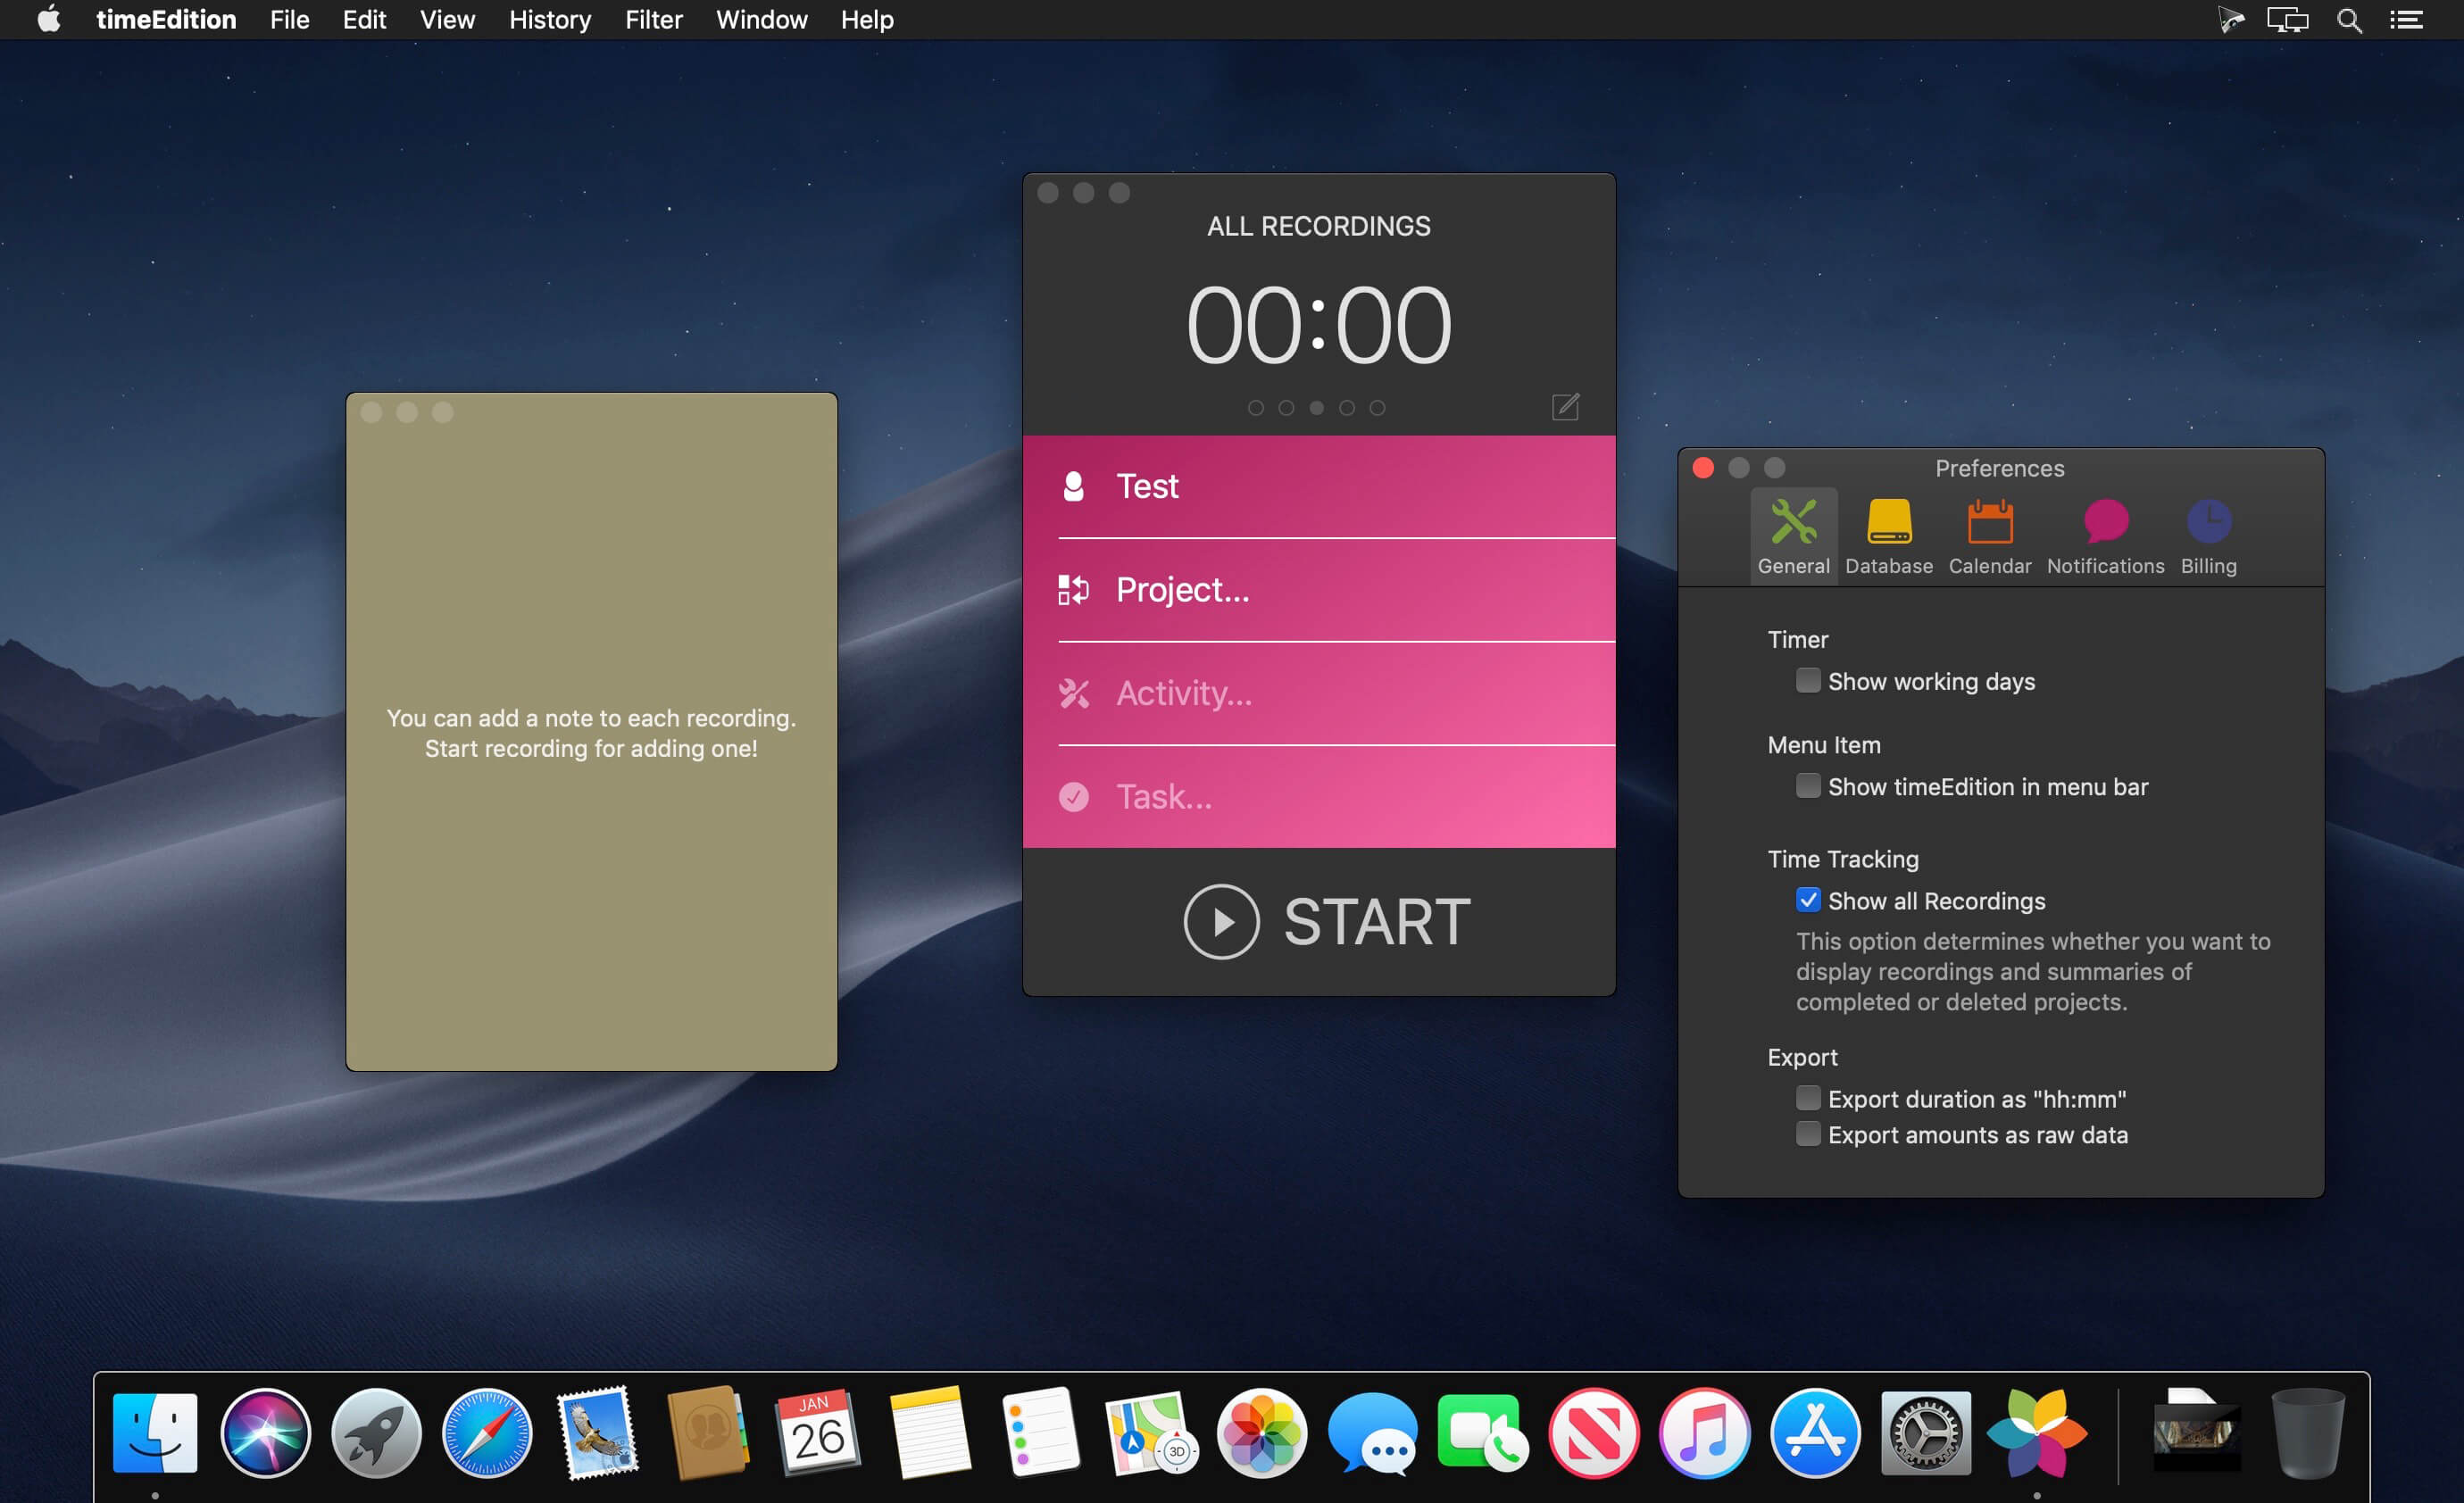The height and width of the screenshot is (1503, 2464).
Task: Open the Activity... selector row
Action: coord(1318,693)
